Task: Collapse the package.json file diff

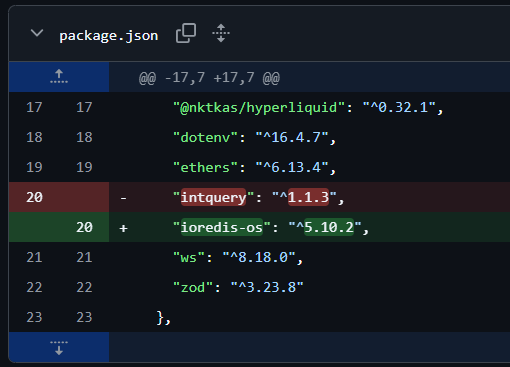Action: [x=37, y=33]
